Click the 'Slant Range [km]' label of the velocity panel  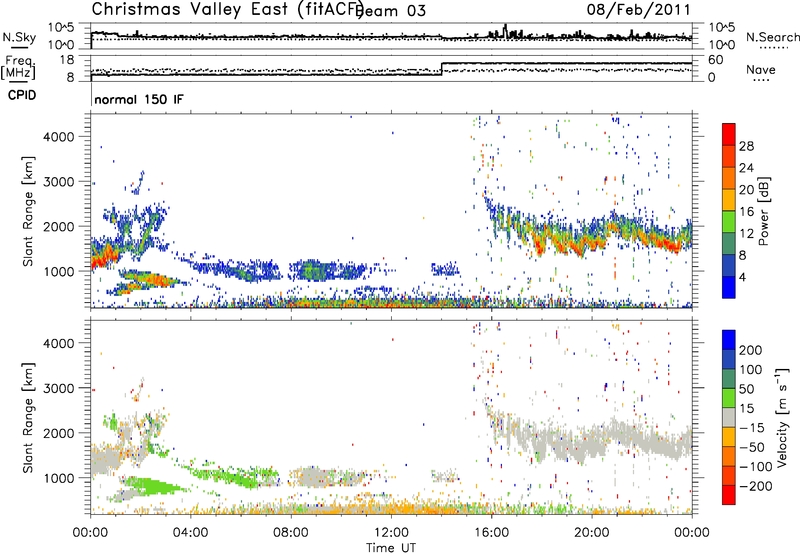tap(28, 418)
